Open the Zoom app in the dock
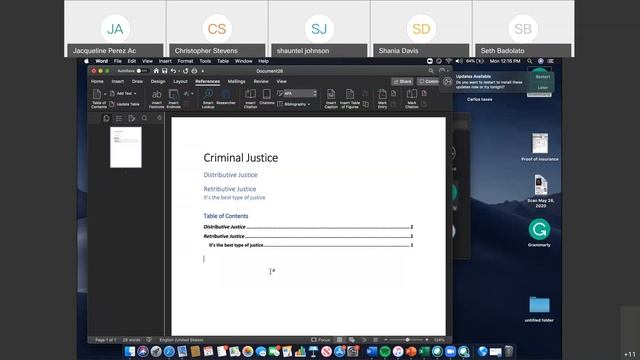Screen dimensions: 640x360 (x=450, y=351)
